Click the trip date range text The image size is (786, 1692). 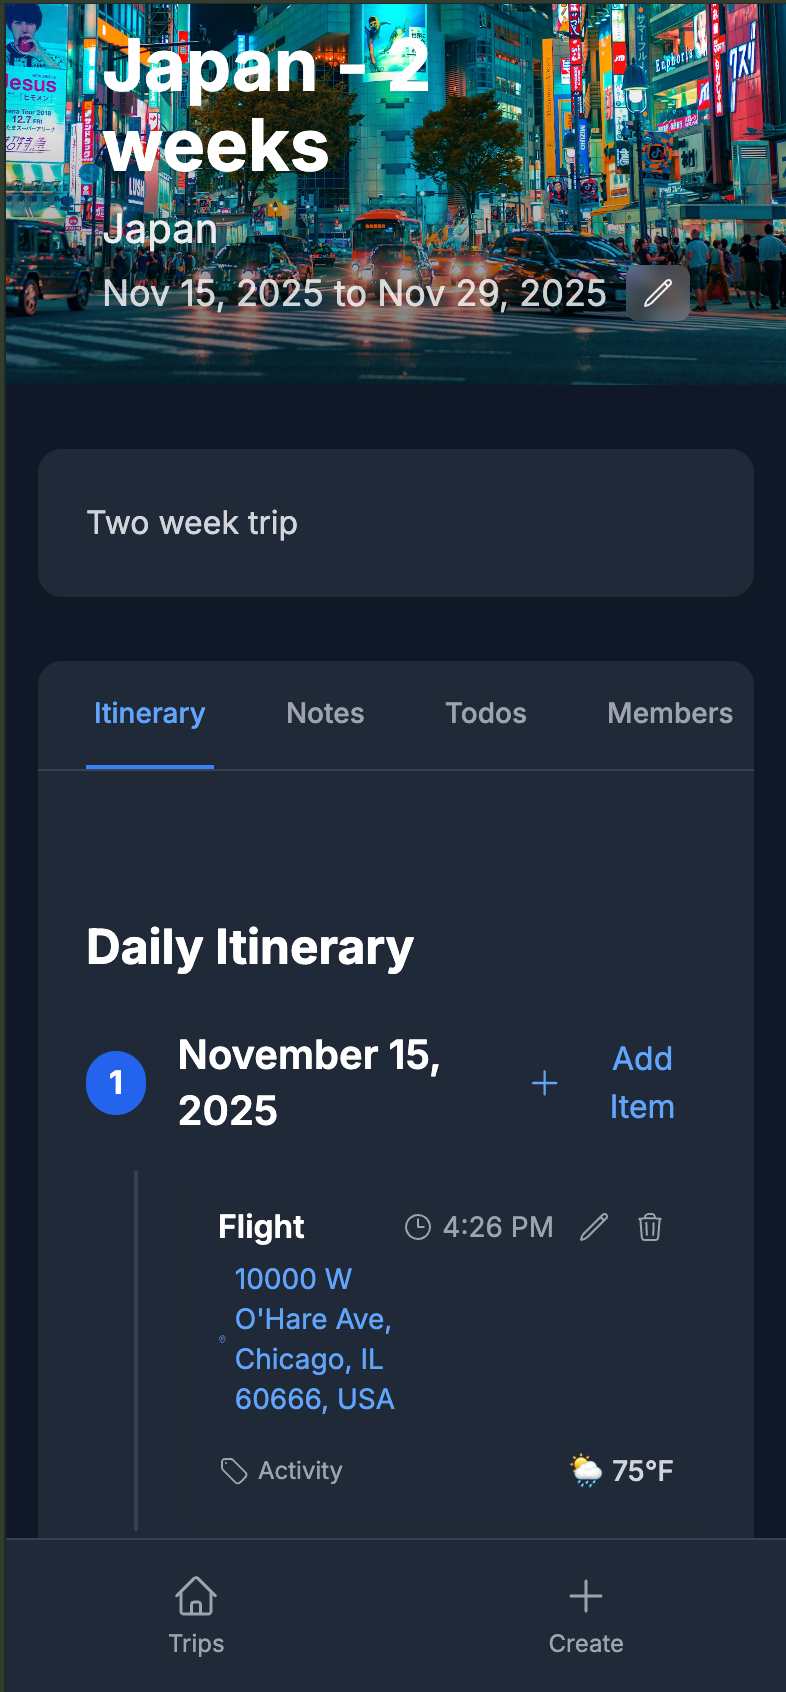pos(355,293)
